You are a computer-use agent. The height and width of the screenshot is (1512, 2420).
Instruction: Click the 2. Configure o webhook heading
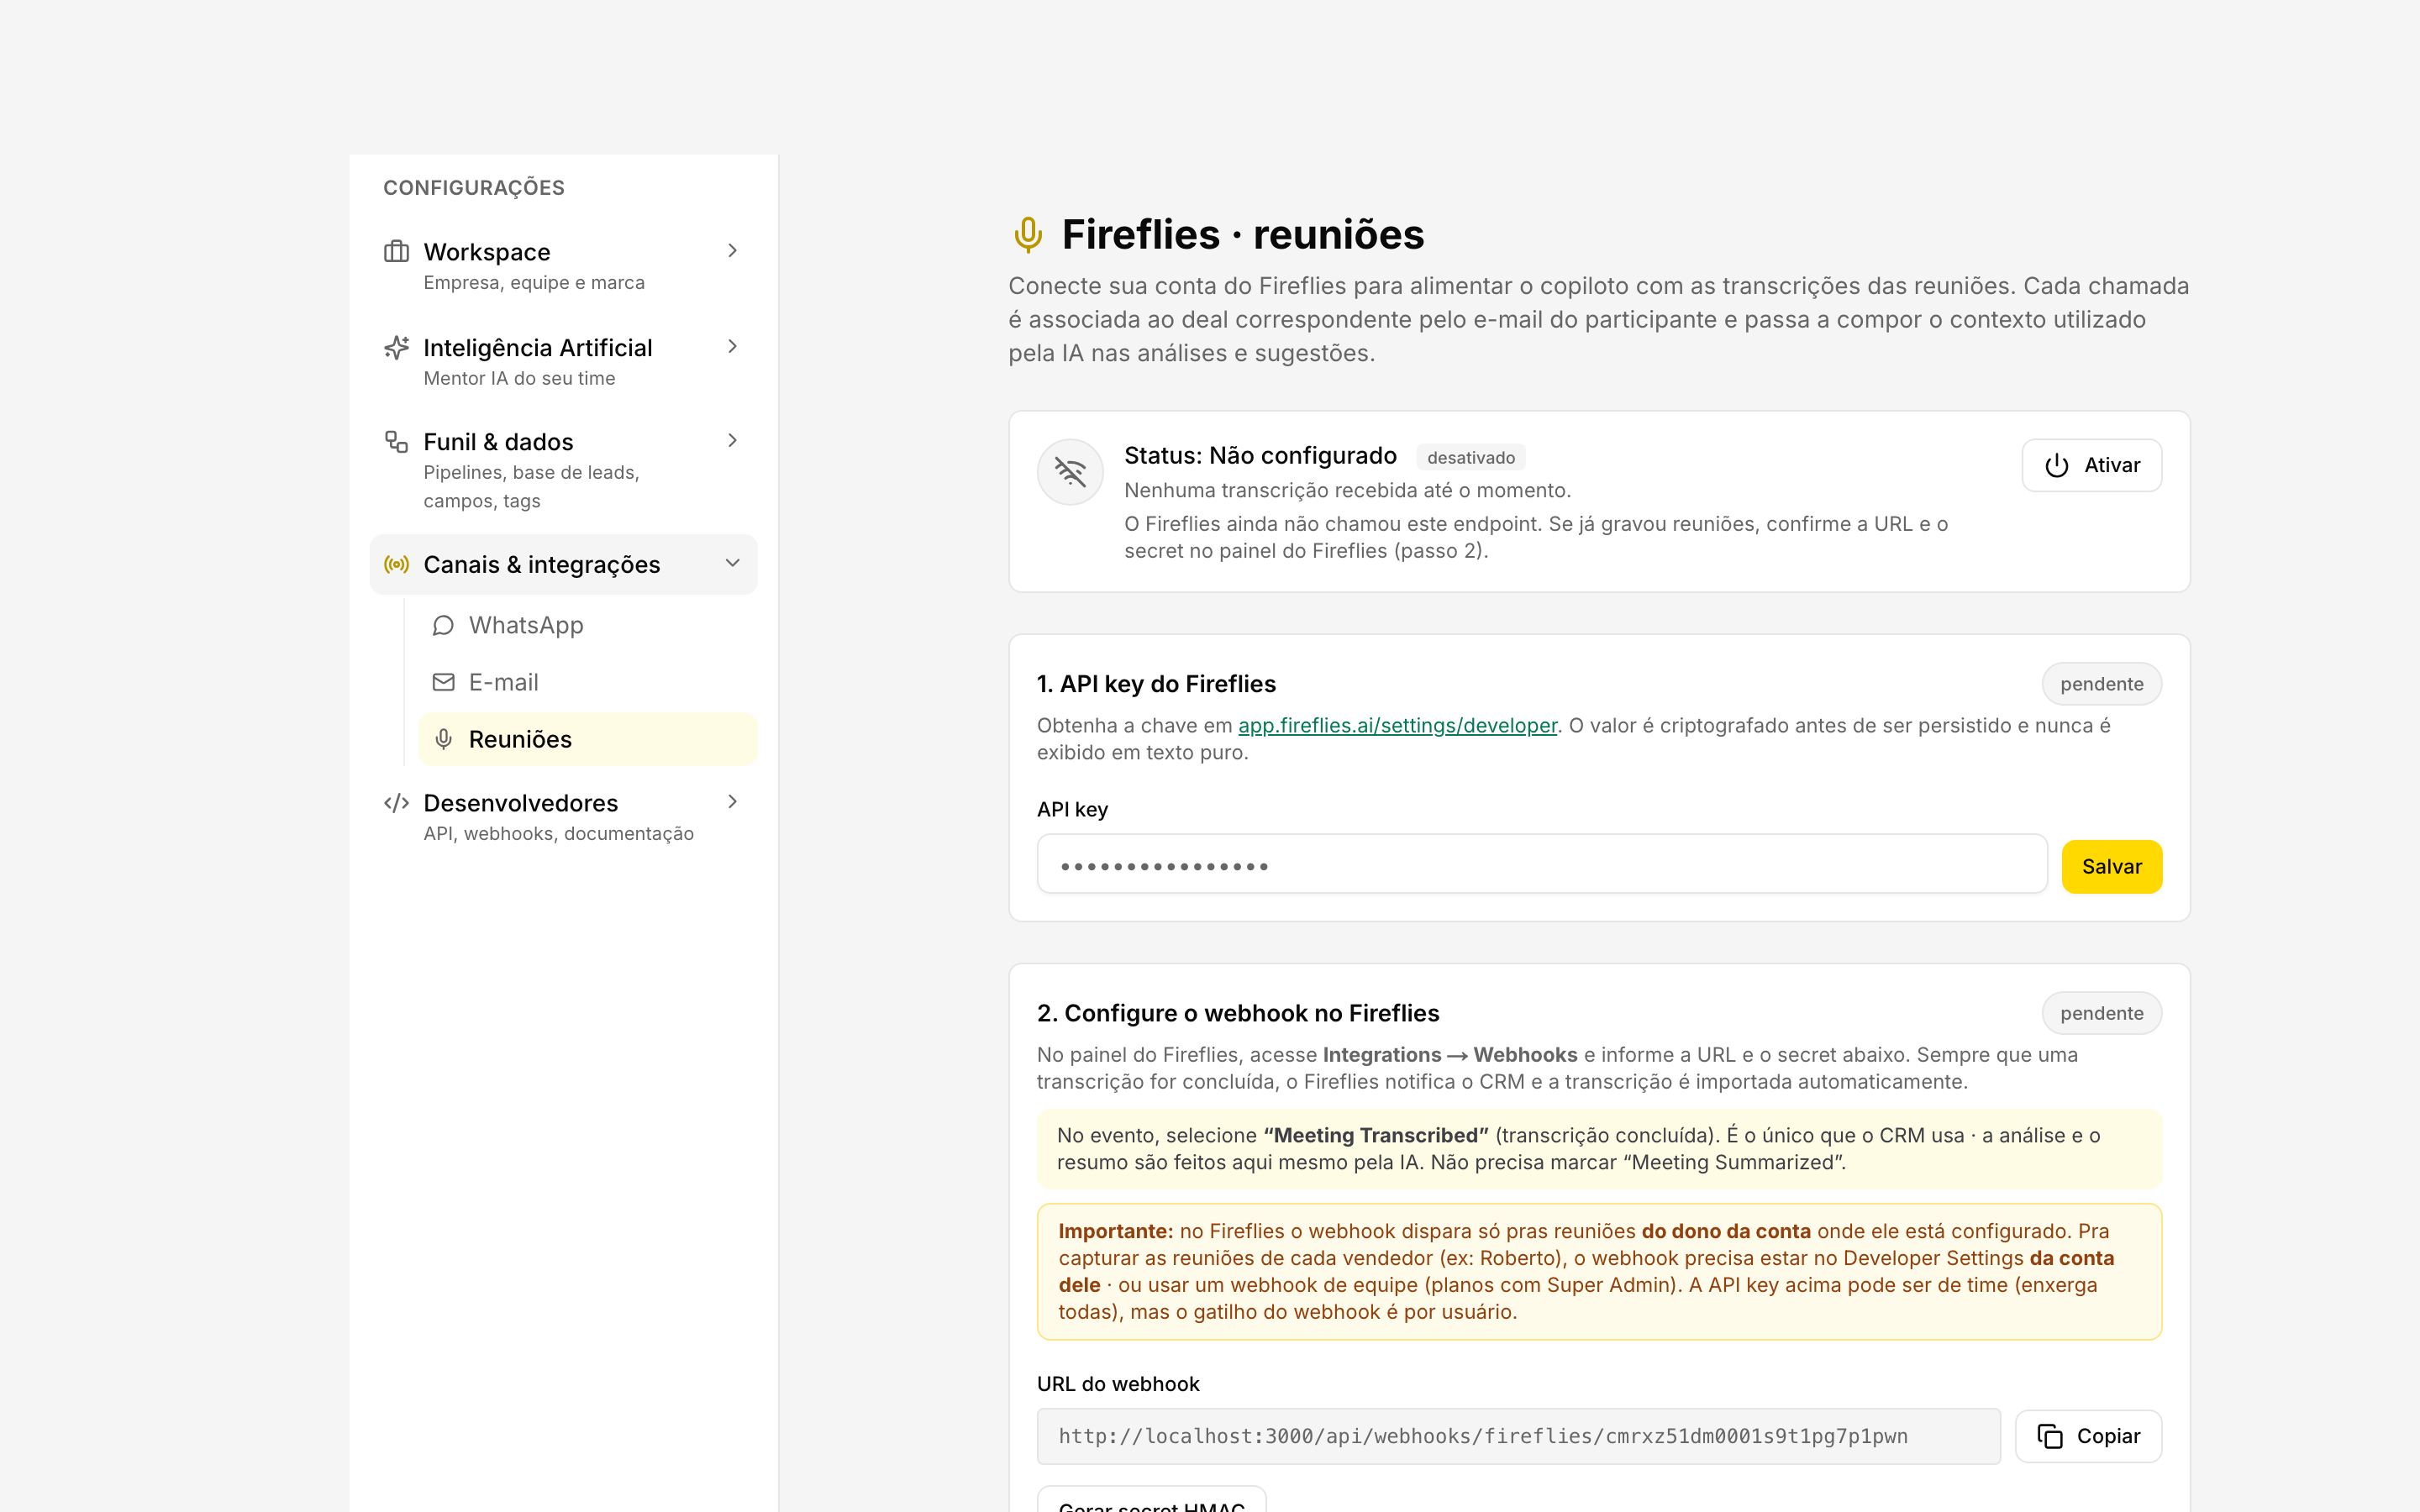tap(1238, 1013)
